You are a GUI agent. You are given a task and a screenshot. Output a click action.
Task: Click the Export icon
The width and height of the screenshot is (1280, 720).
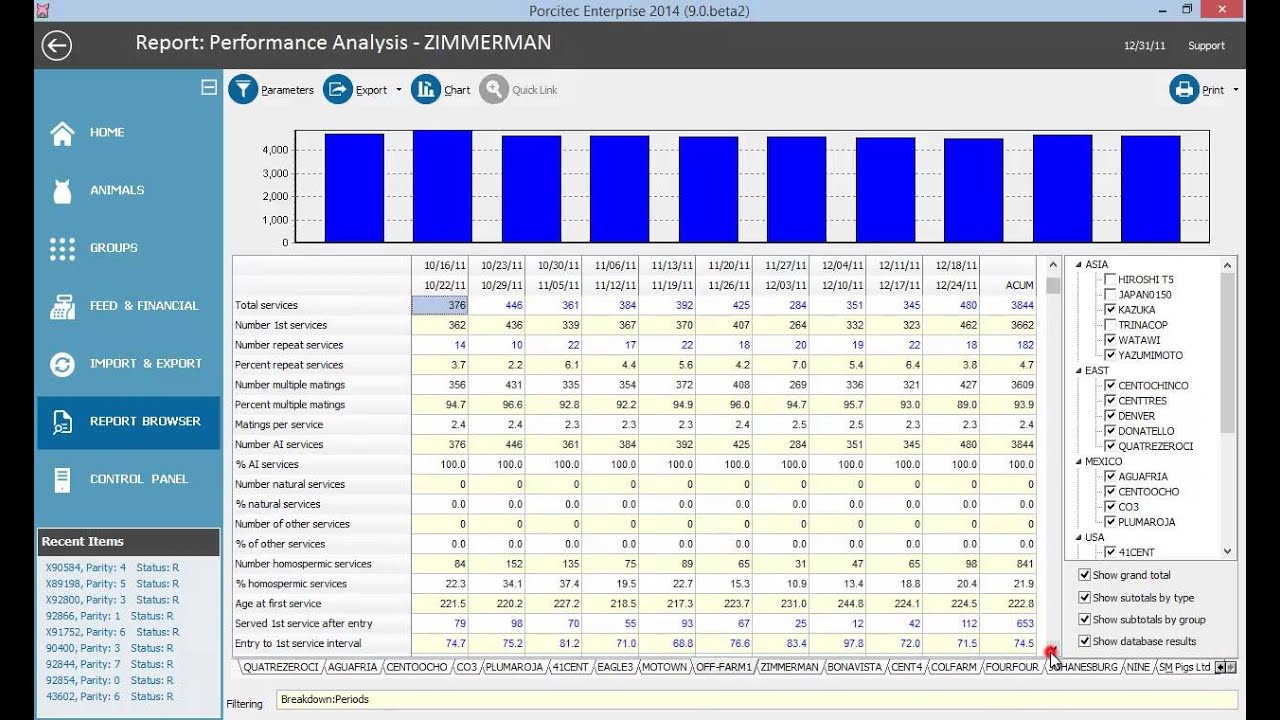338,90
